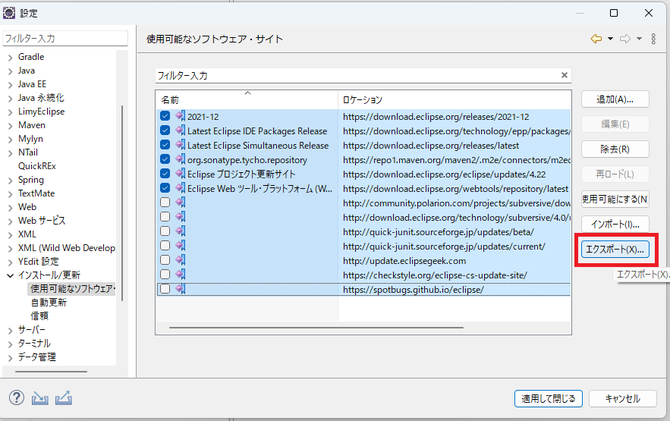Select Mylyn in the preferences tree
Viewport: 670px width, 421px height.
[x=30, y=139]
